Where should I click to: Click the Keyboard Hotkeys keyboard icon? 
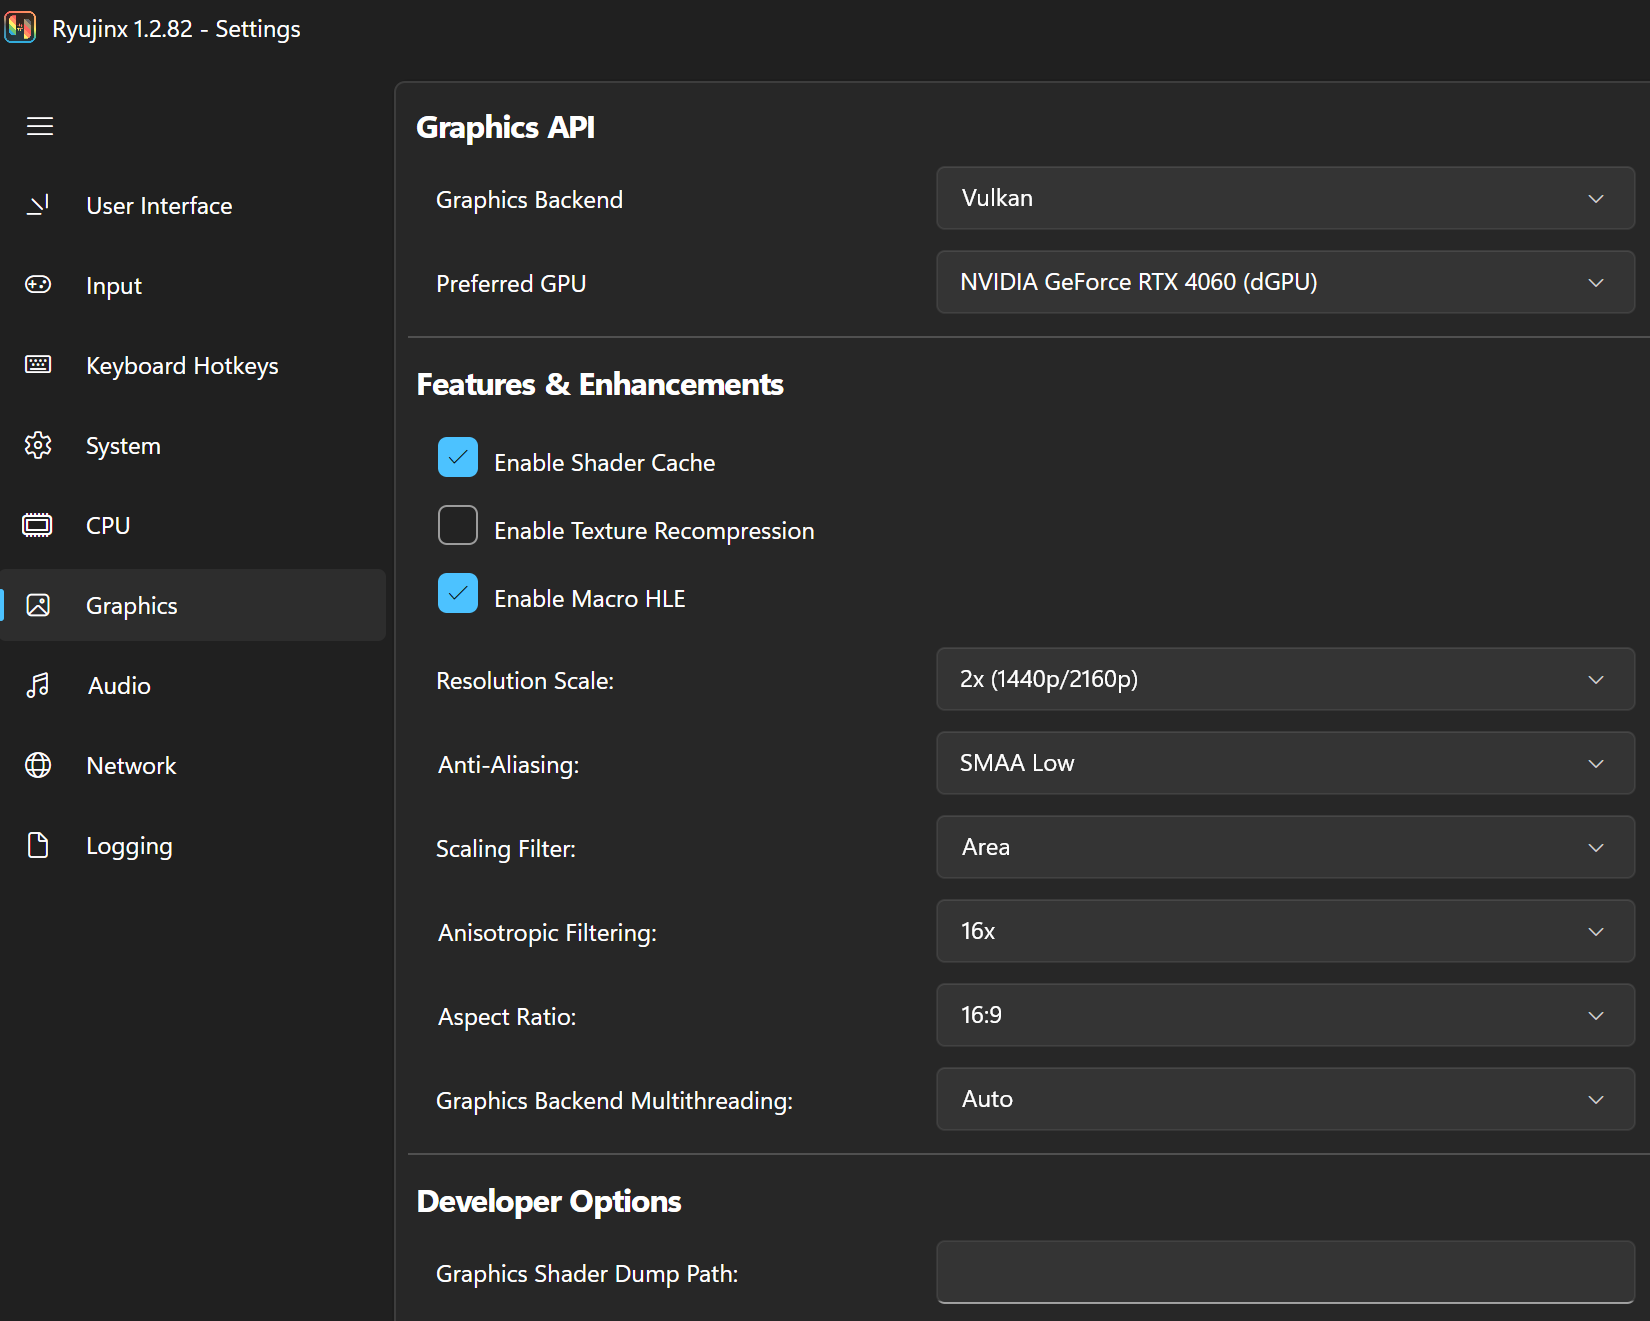pos(38,365)
